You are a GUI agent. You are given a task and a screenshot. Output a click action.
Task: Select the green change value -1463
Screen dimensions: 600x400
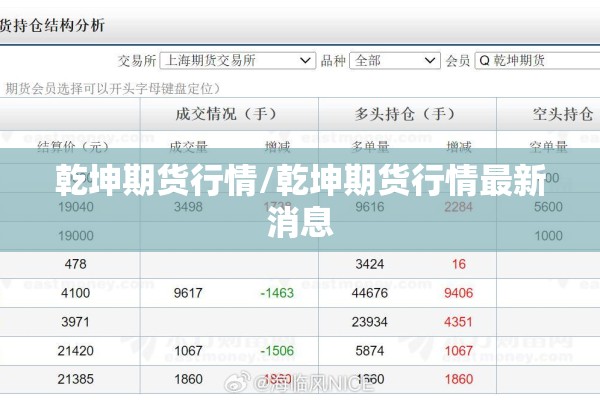click(277, 293)
